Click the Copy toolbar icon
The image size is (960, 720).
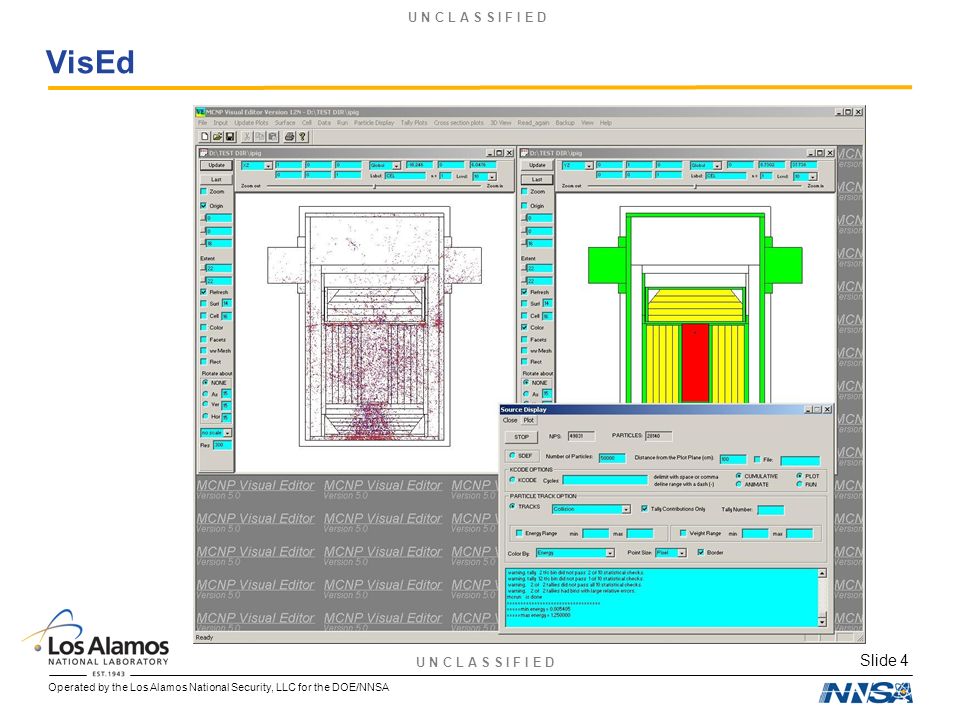point(259,137)
